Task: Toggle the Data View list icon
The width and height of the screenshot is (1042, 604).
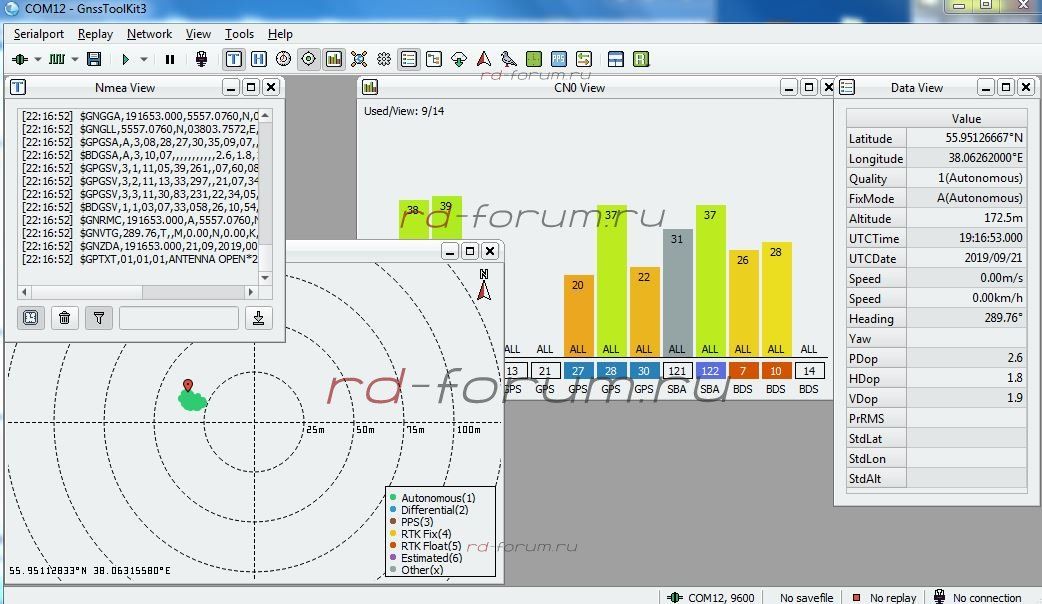Action: click(409, 59)
